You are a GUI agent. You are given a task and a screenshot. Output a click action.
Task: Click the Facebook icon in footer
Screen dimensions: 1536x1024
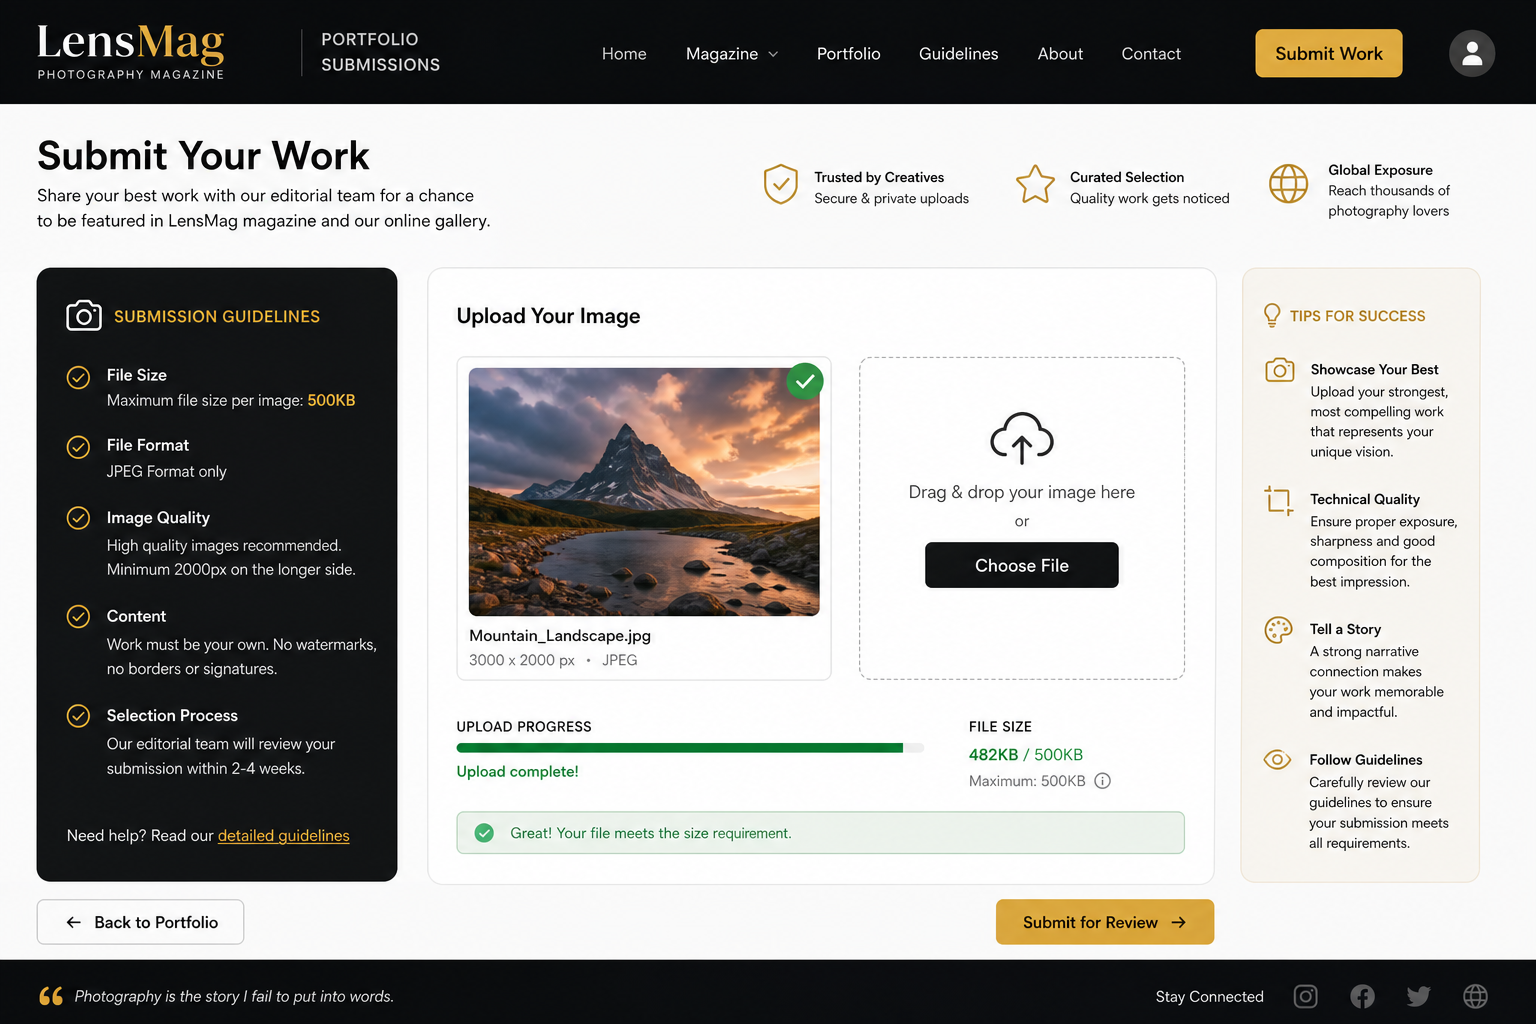(x=1362, y=996)
